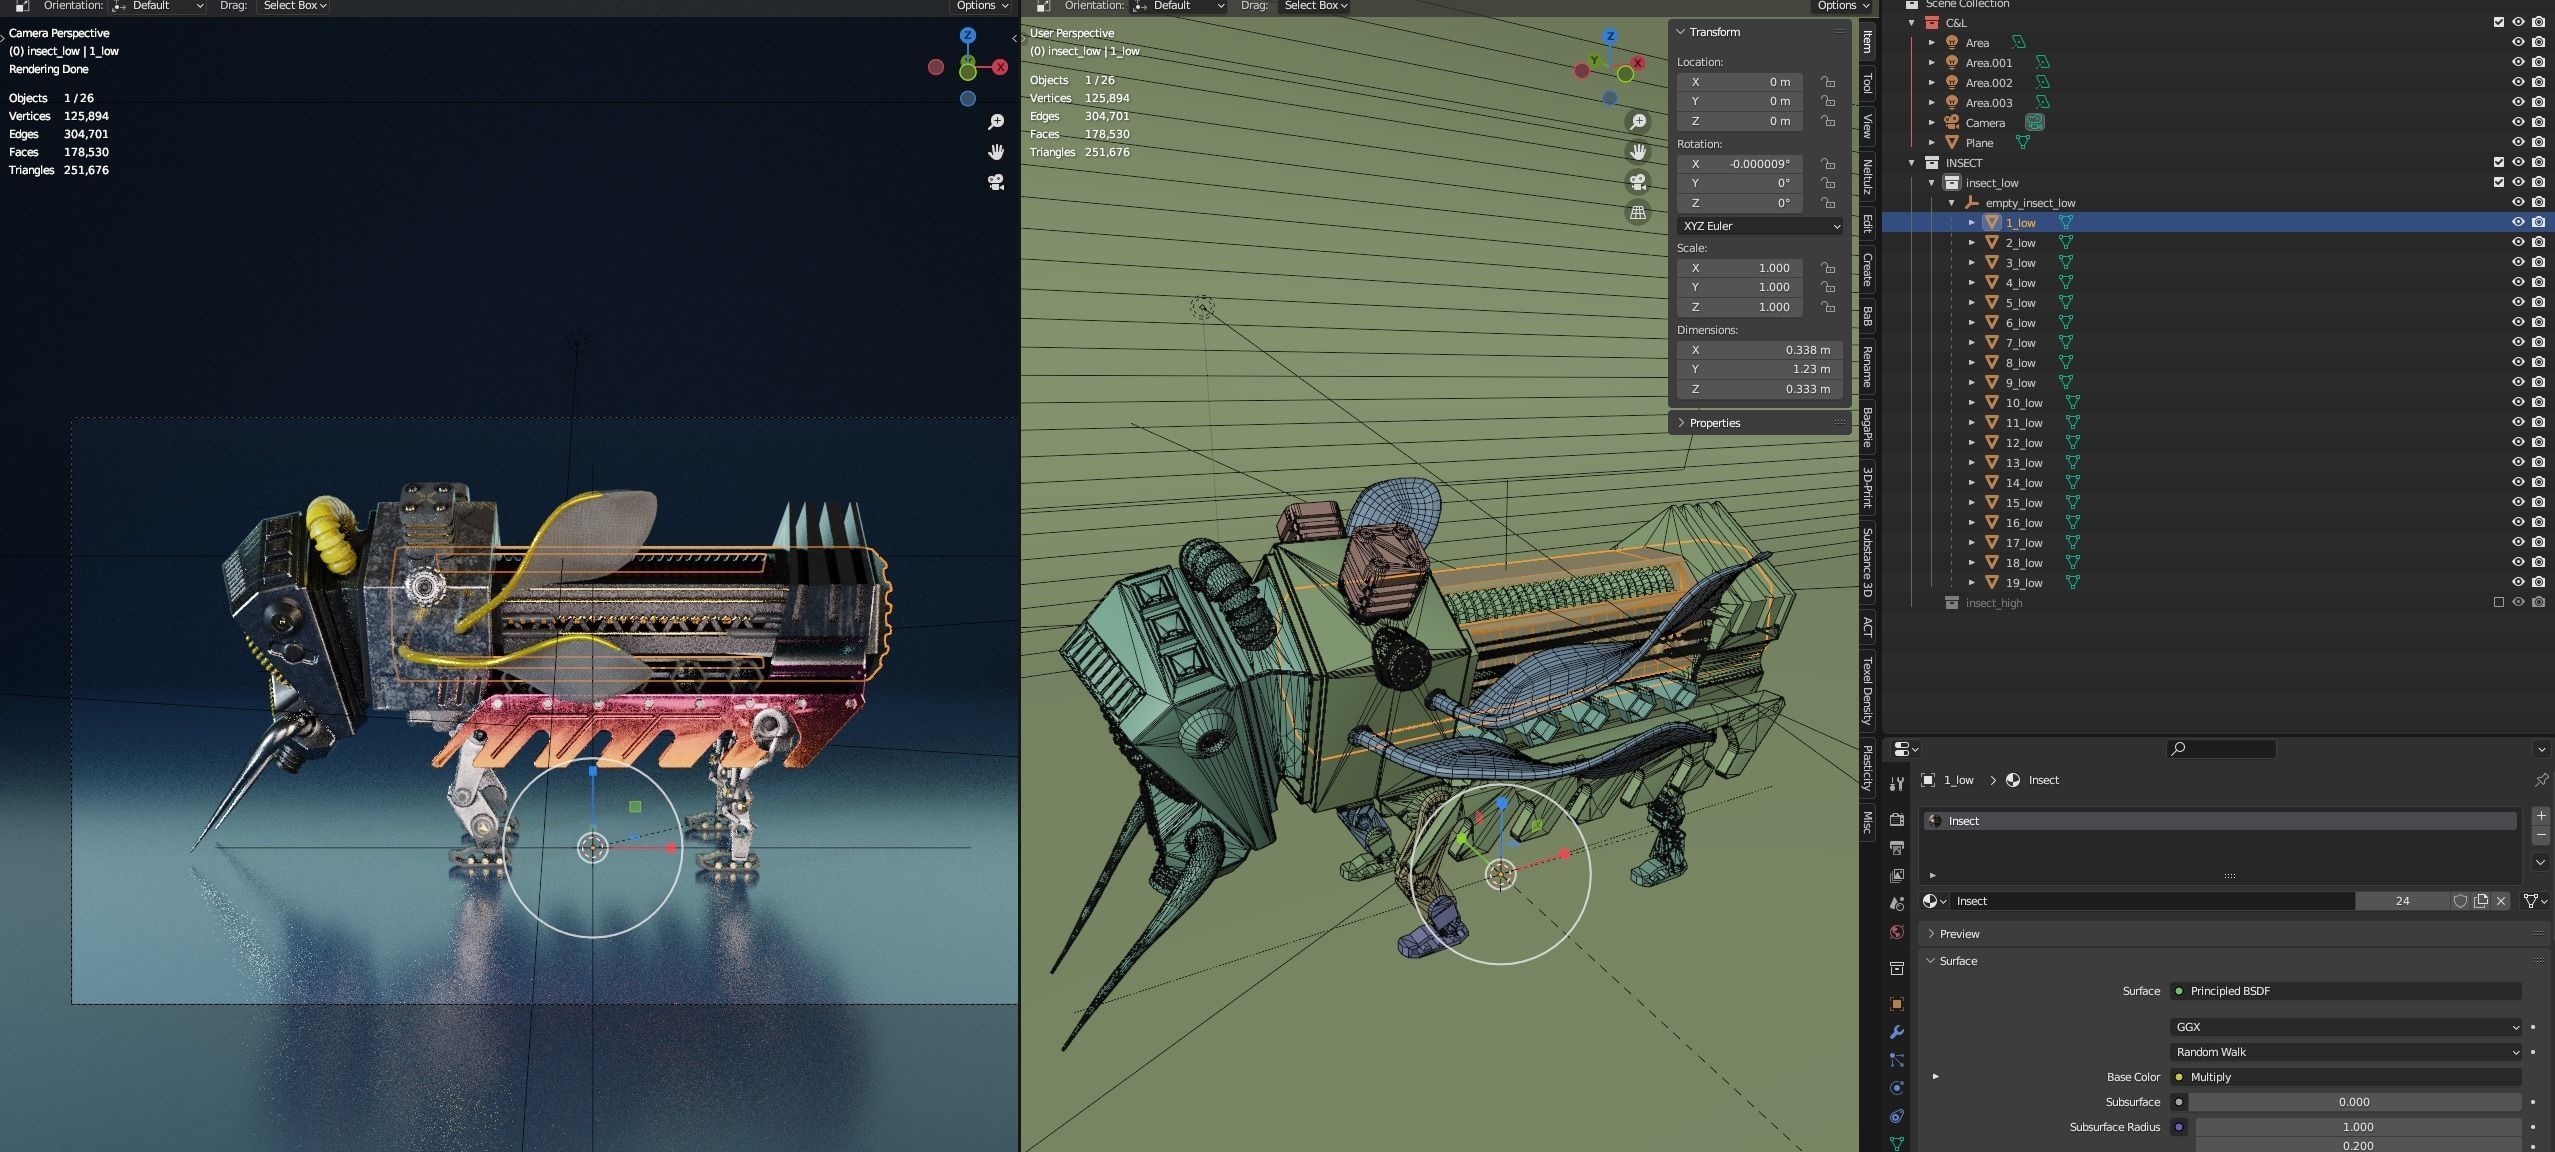The image size is (2555, 1152).
Task: Unlink Insect material with X icon
Action: click(2501, 901)
